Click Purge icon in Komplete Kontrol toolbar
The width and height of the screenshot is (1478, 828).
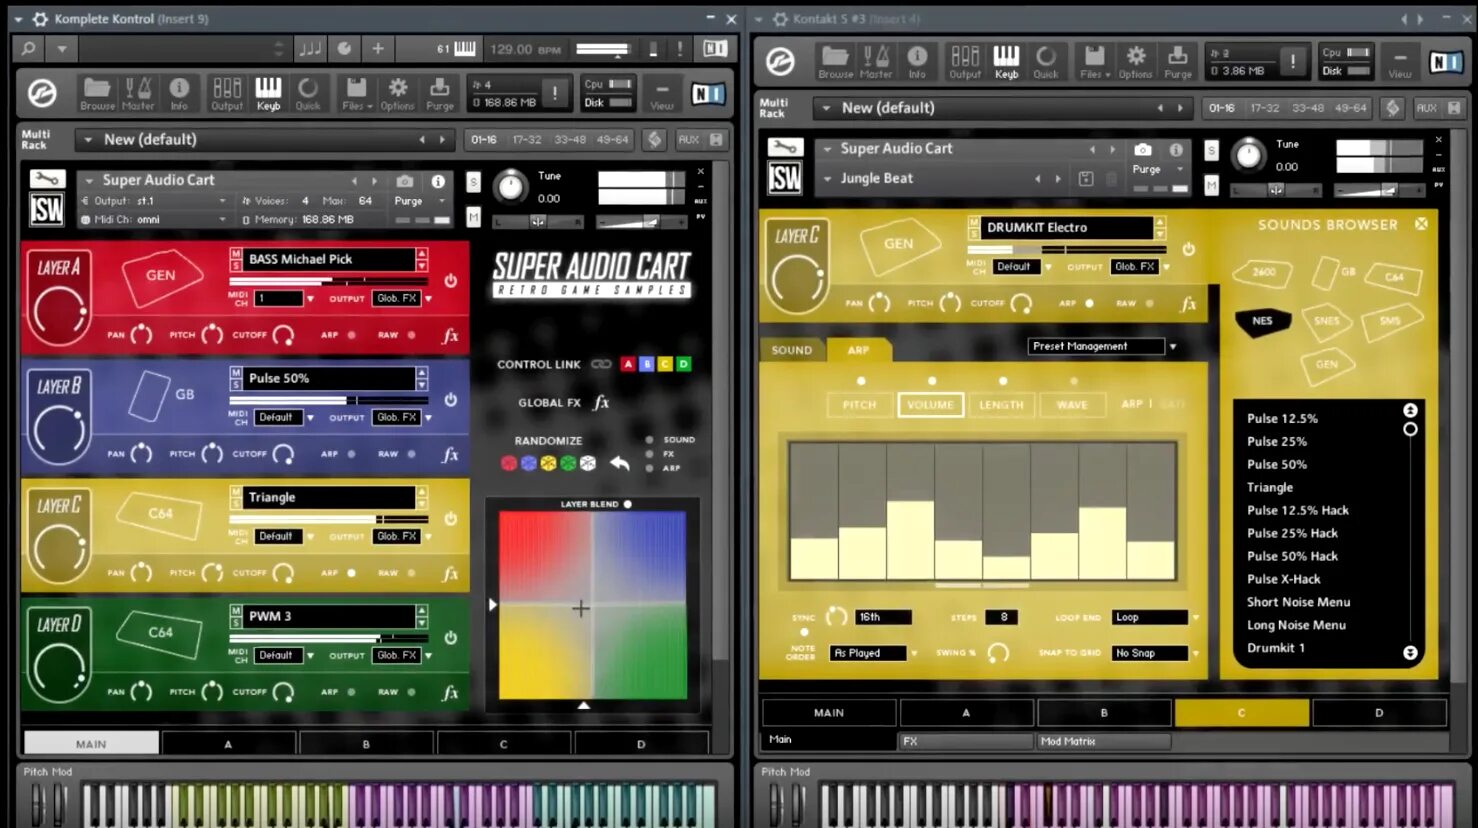point(440,93)
